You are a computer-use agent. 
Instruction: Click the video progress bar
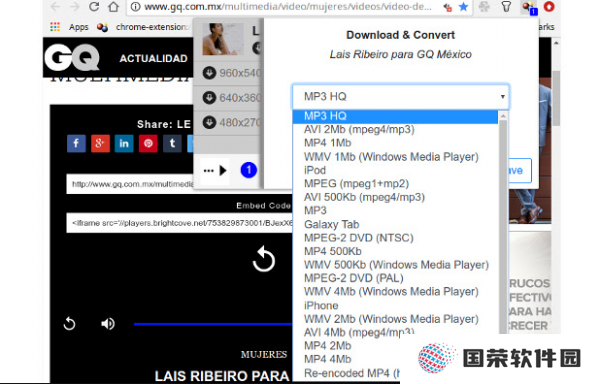213,324
